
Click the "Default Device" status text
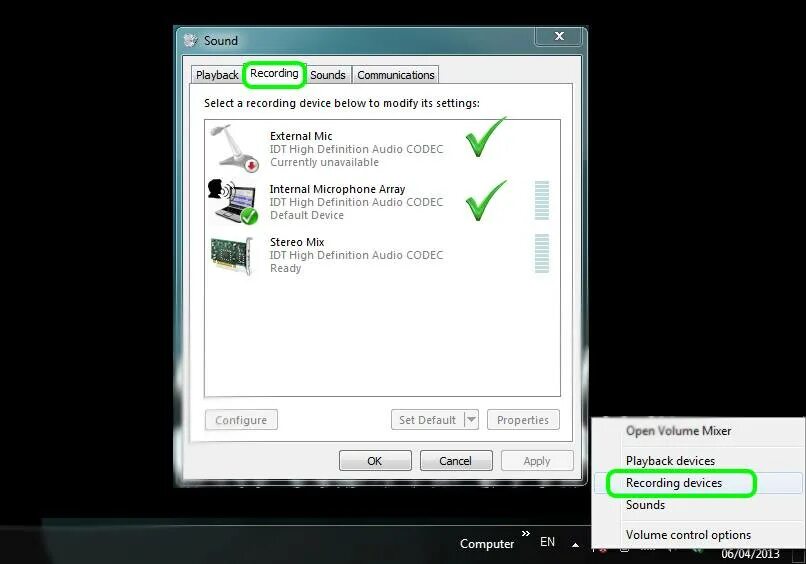pos(307,215)
